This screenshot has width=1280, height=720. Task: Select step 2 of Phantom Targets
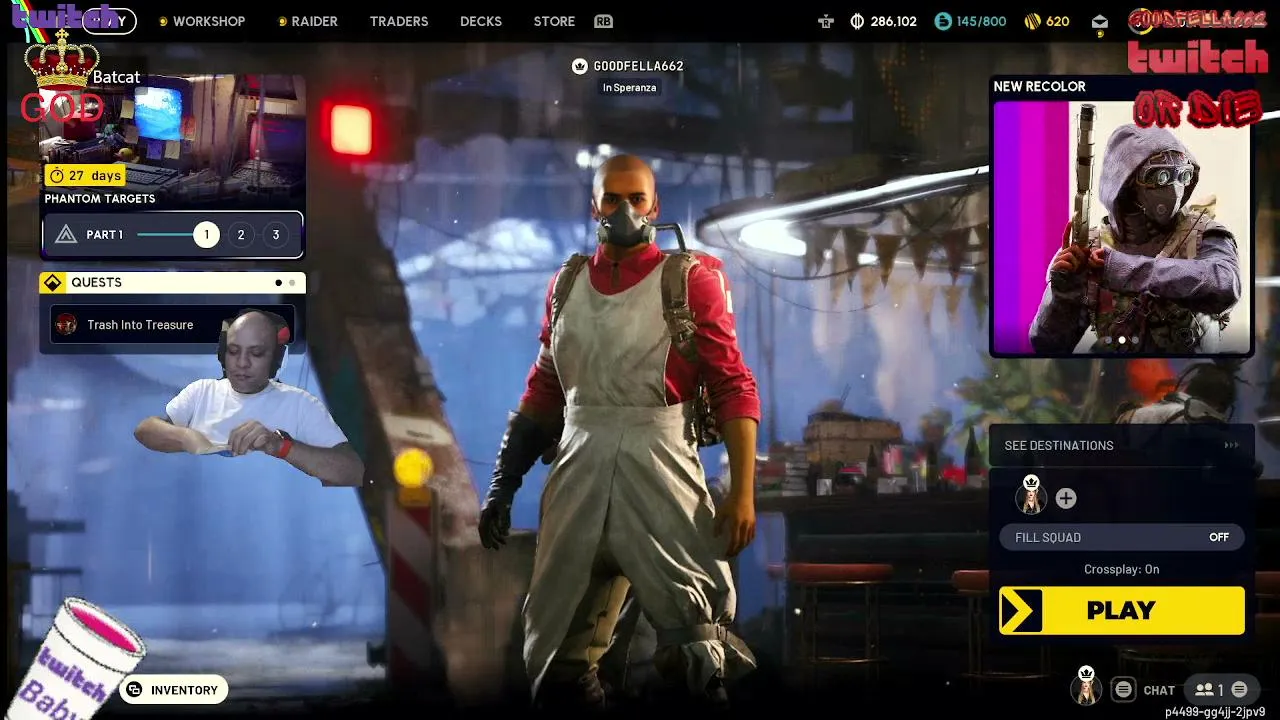(x=240, y=235)
